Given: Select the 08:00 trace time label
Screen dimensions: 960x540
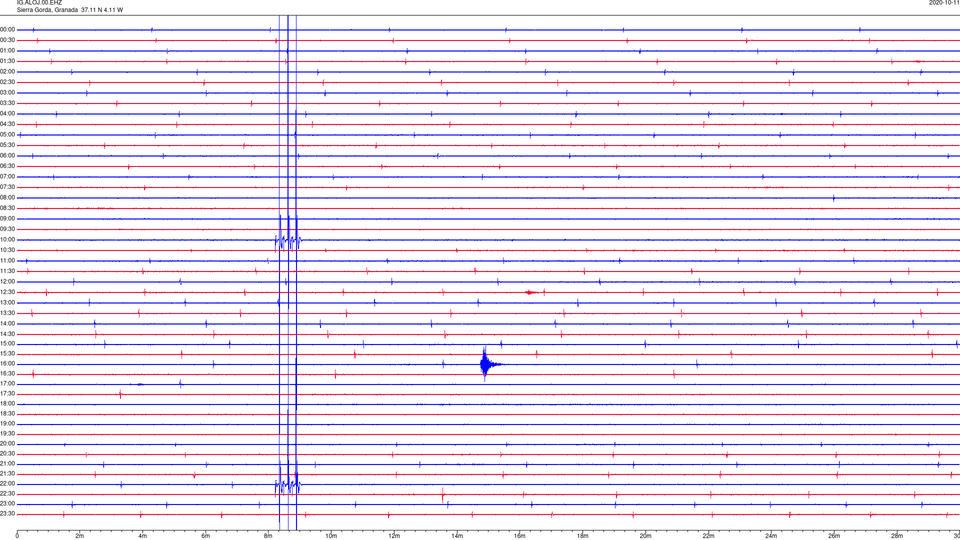Looking at the screenshot, I should click(7, 198).
